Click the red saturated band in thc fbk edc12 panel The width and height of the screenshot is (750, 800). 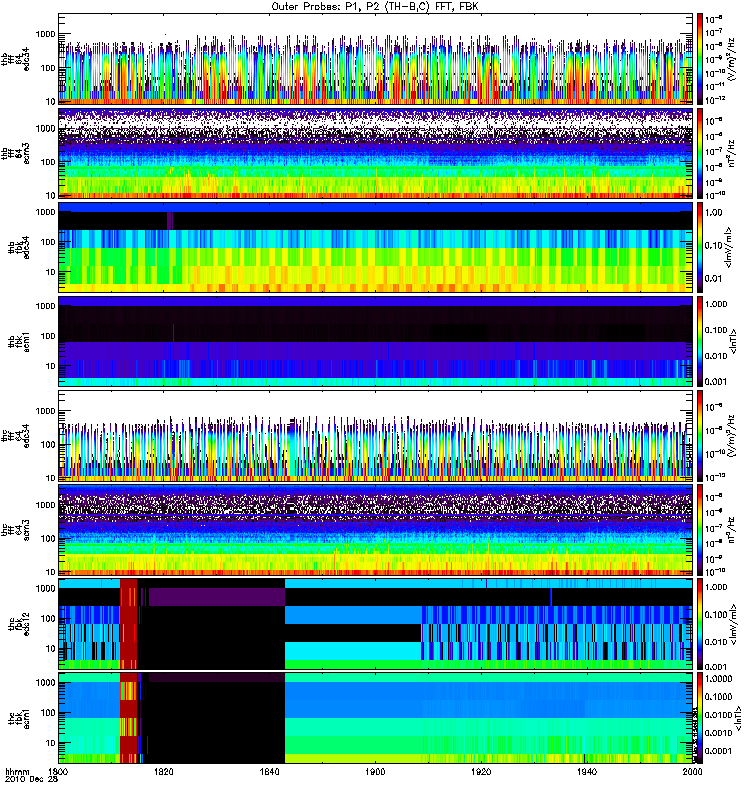(x=129, y=624)
